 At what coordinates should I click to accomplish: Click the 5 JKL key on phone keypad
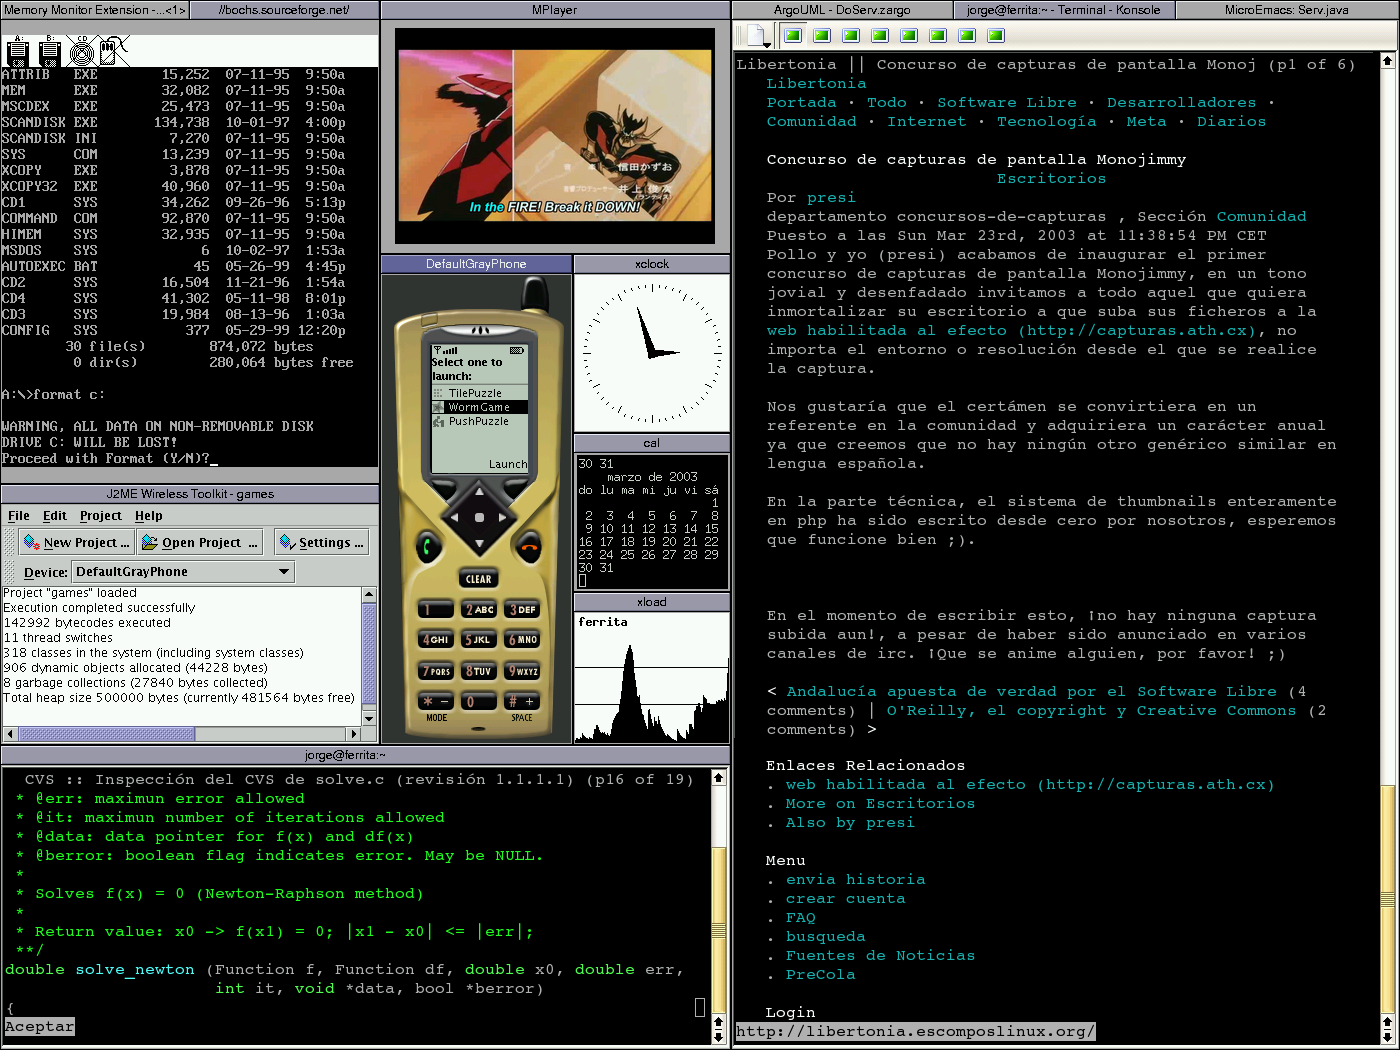coord(479,639)
